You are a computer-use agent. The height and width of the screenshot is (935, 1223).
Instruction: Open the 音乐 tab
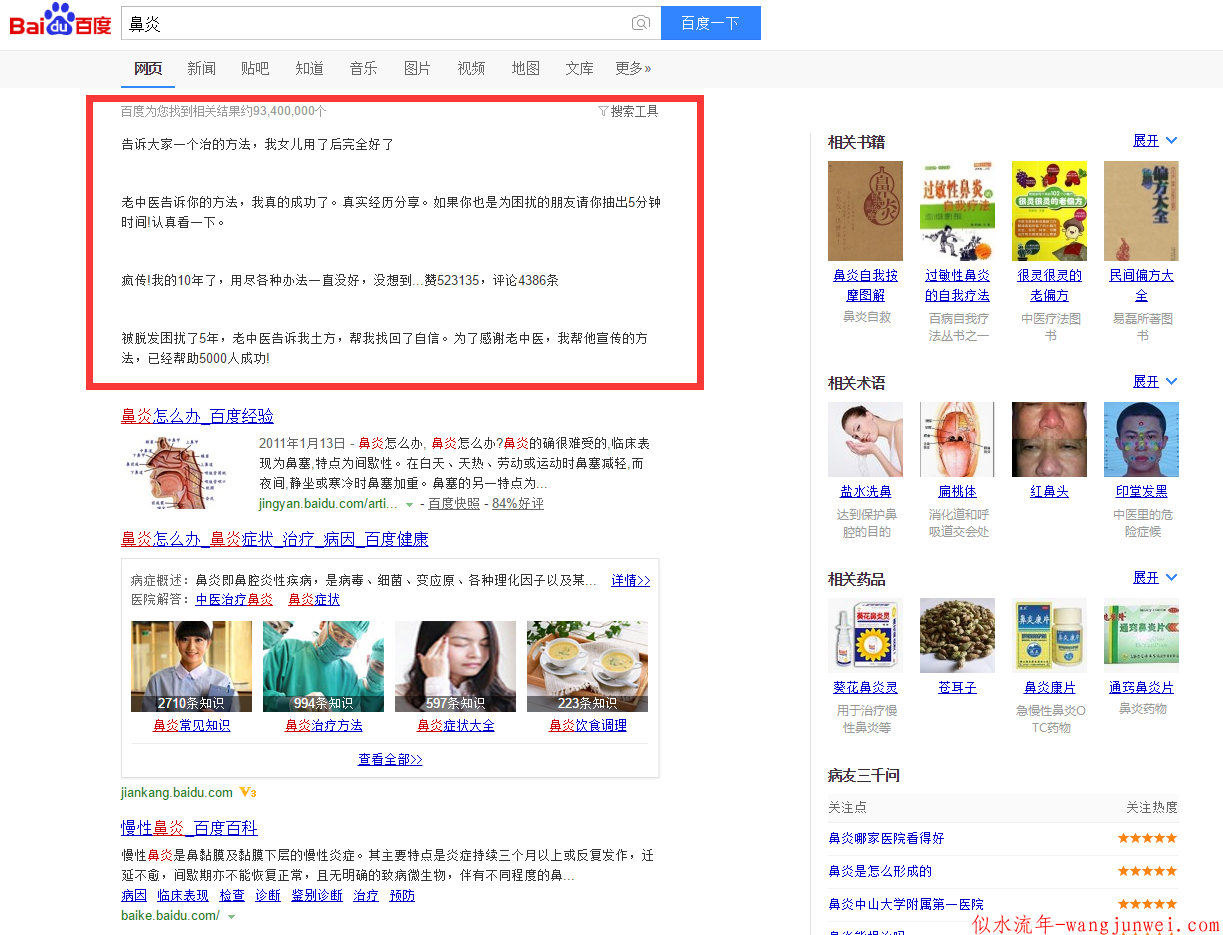pyautogui.click(x=363, y=68)
